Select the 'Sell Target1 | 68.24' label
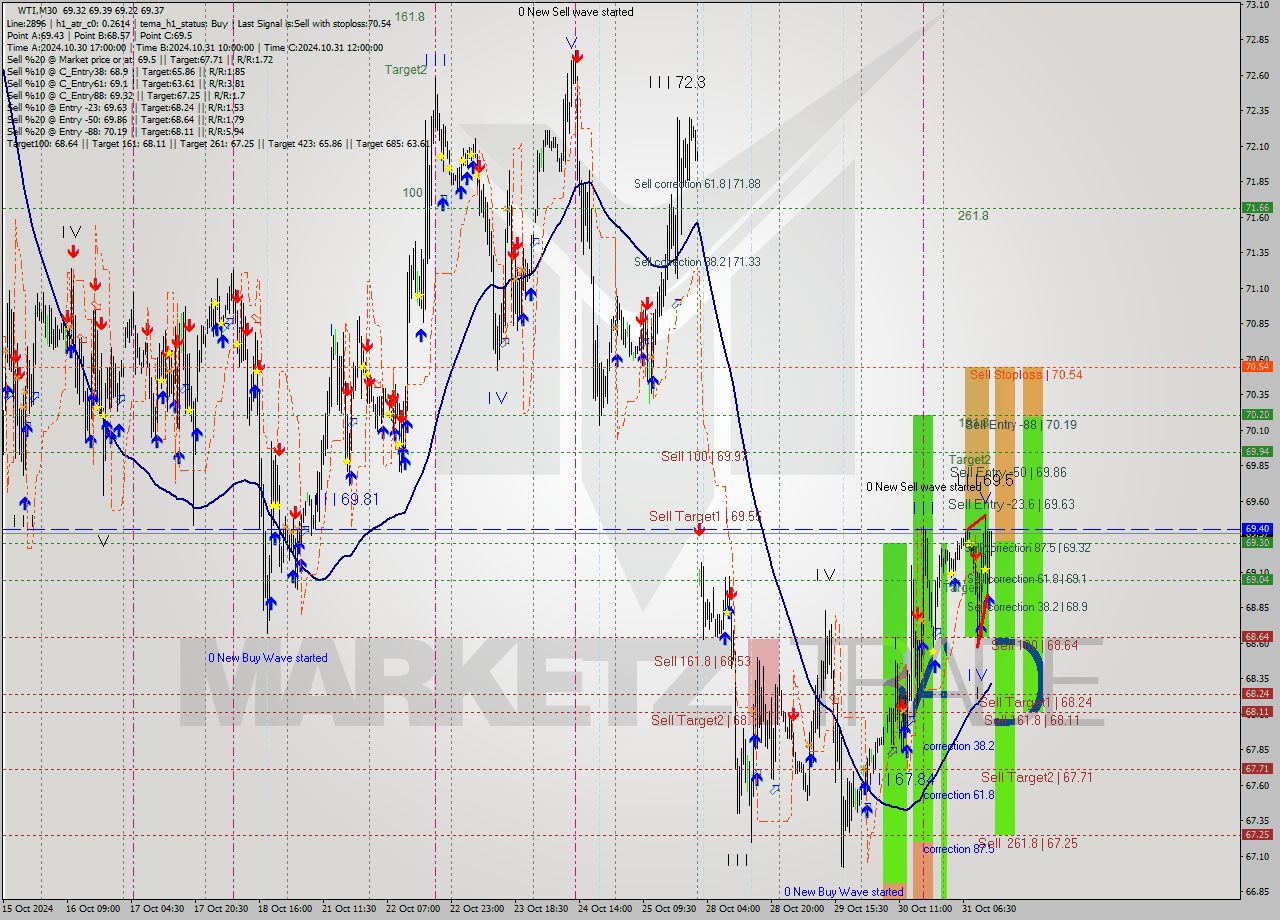The height and width of the screenshot is (920, 1280). [x=1035, y=702]
